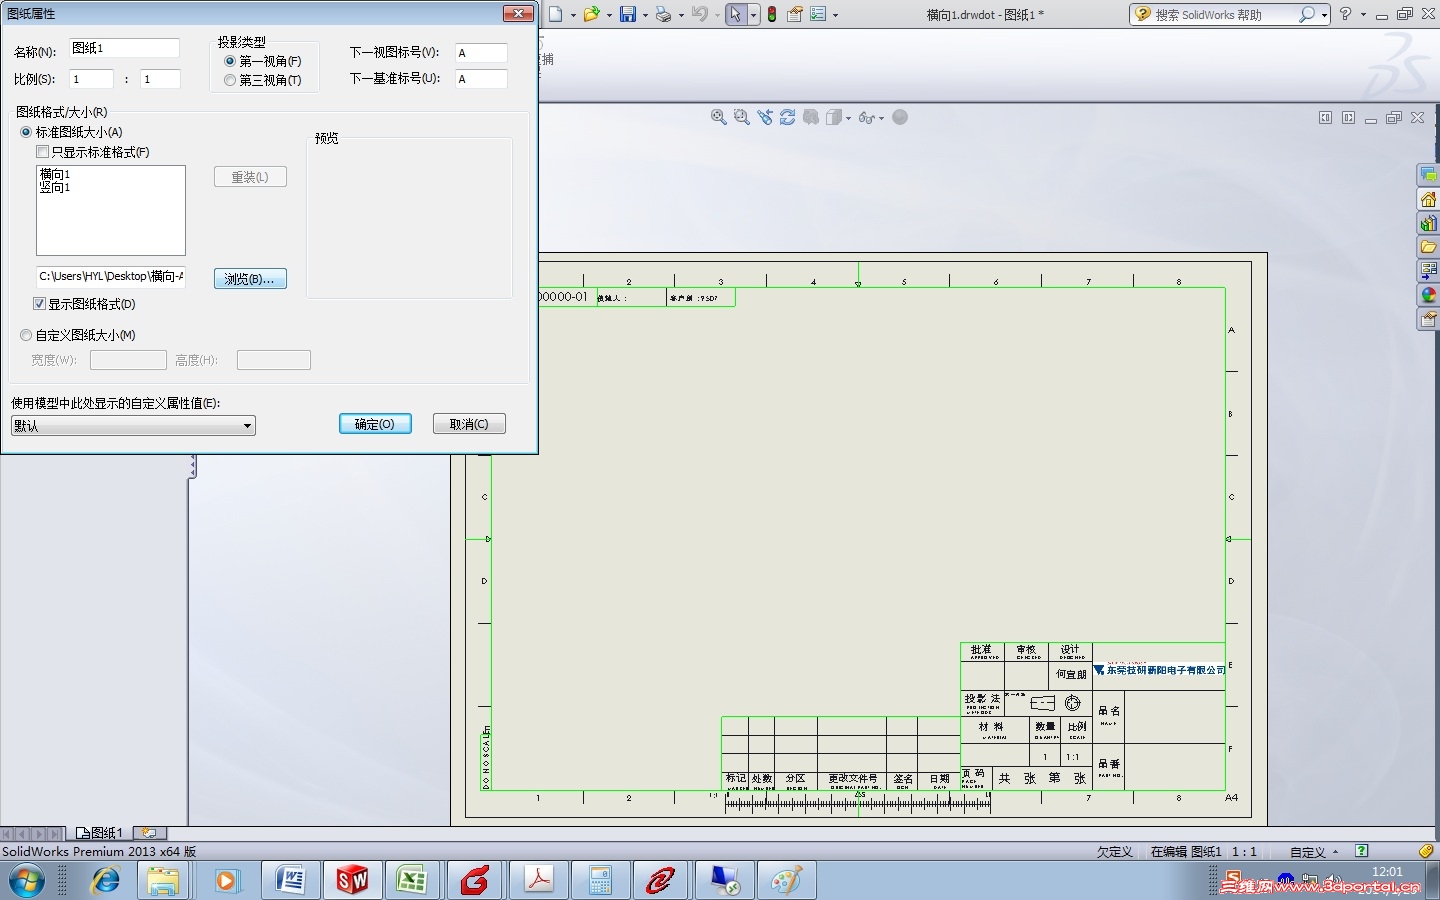Expand the Hide/Show Items dropdown arrow
This screenshot has height=900, width=1440.
pos(881,118)
